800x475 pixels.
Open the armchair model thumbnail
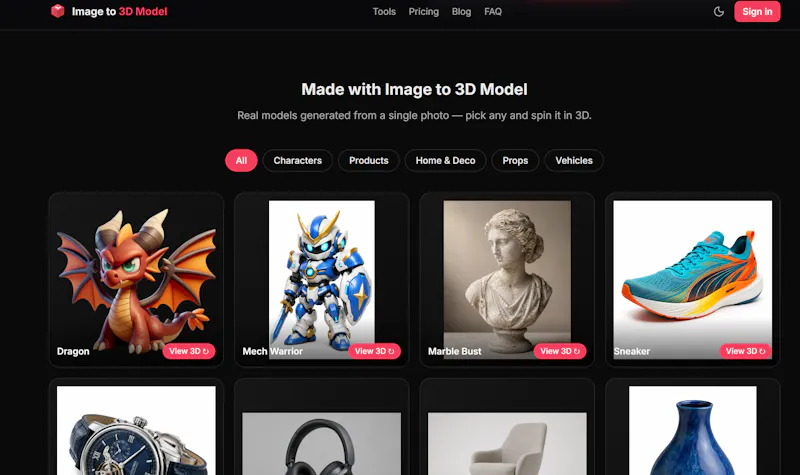(507, 444)
